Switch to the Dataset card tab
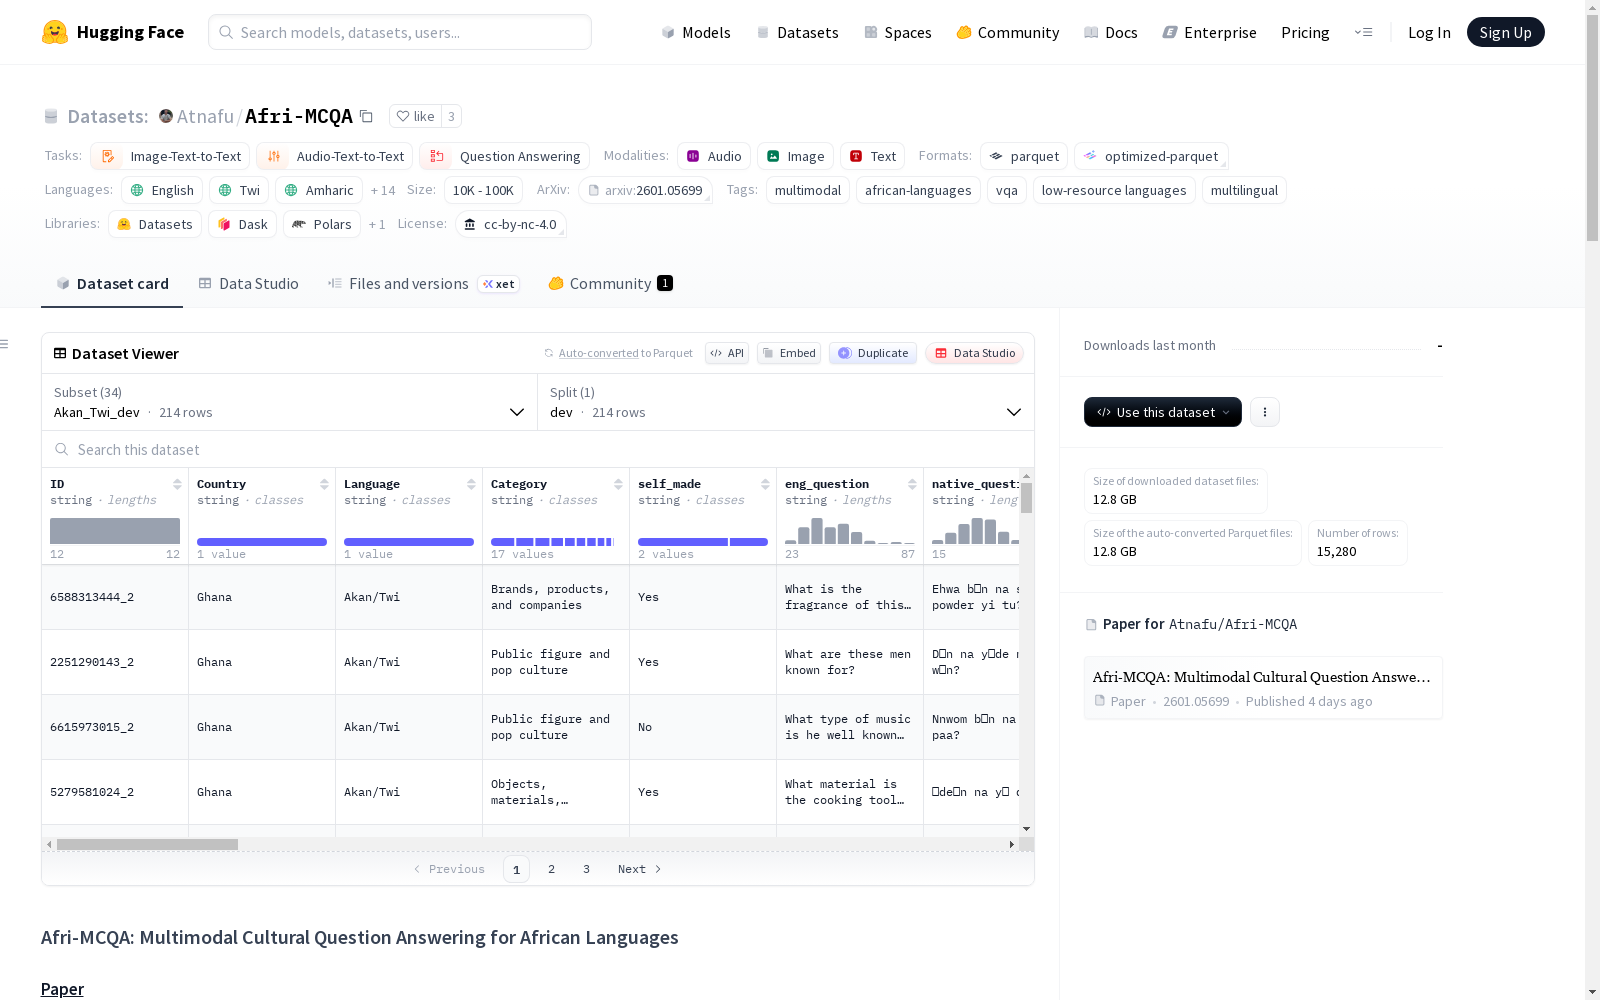Viewport: 1600px width, 1000px height. [x=112, y=284]
